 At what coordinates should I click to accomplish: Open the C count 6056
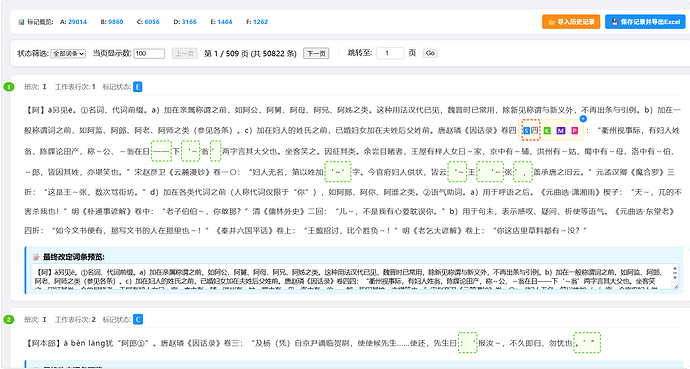pyautogui.click(x=152, y=22)
